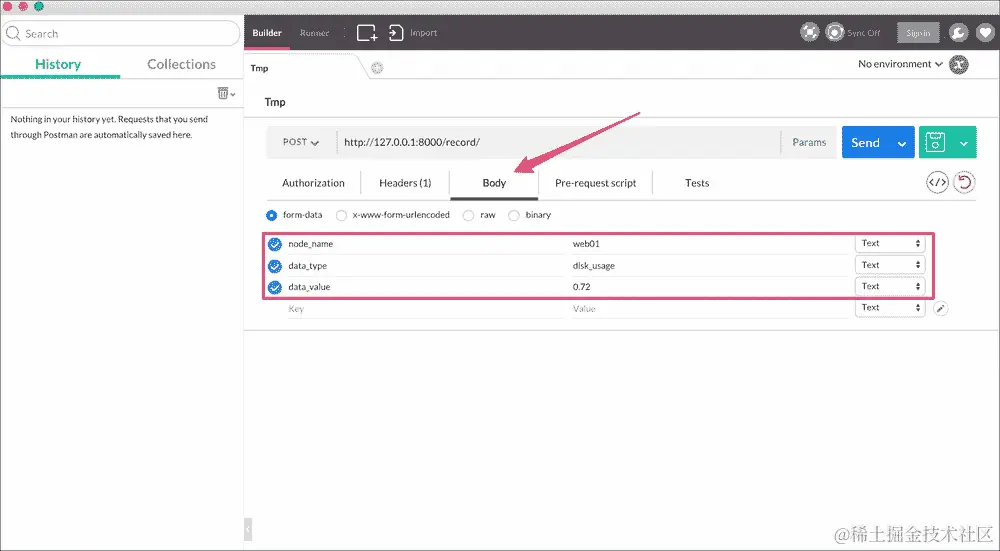
Task: Switch to Headers (1) tab
Action: point(405,183)
